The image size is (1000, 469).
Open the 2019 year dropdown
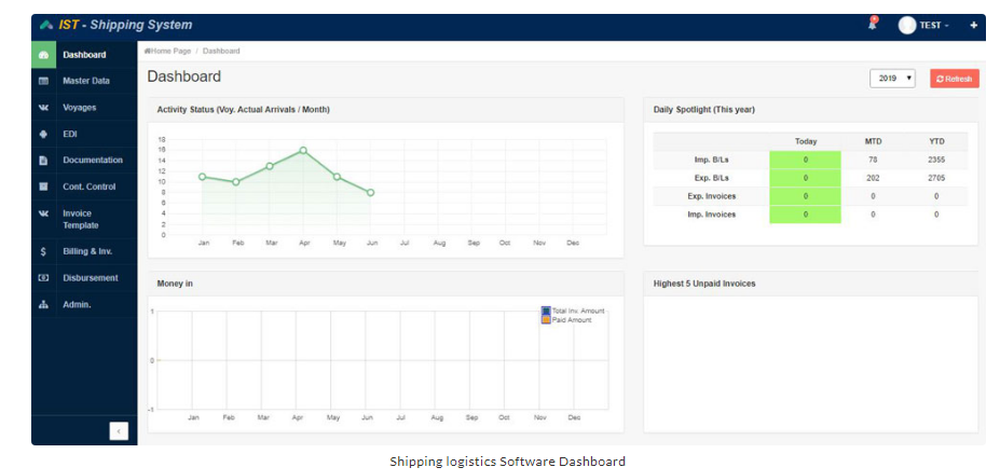coord(892,78)
